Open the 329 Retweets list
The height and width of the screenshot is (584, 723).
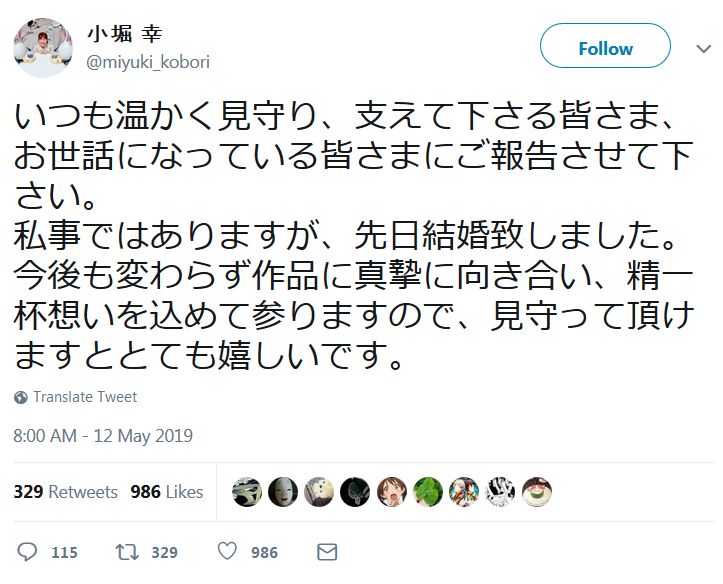(x=66, y=492)
